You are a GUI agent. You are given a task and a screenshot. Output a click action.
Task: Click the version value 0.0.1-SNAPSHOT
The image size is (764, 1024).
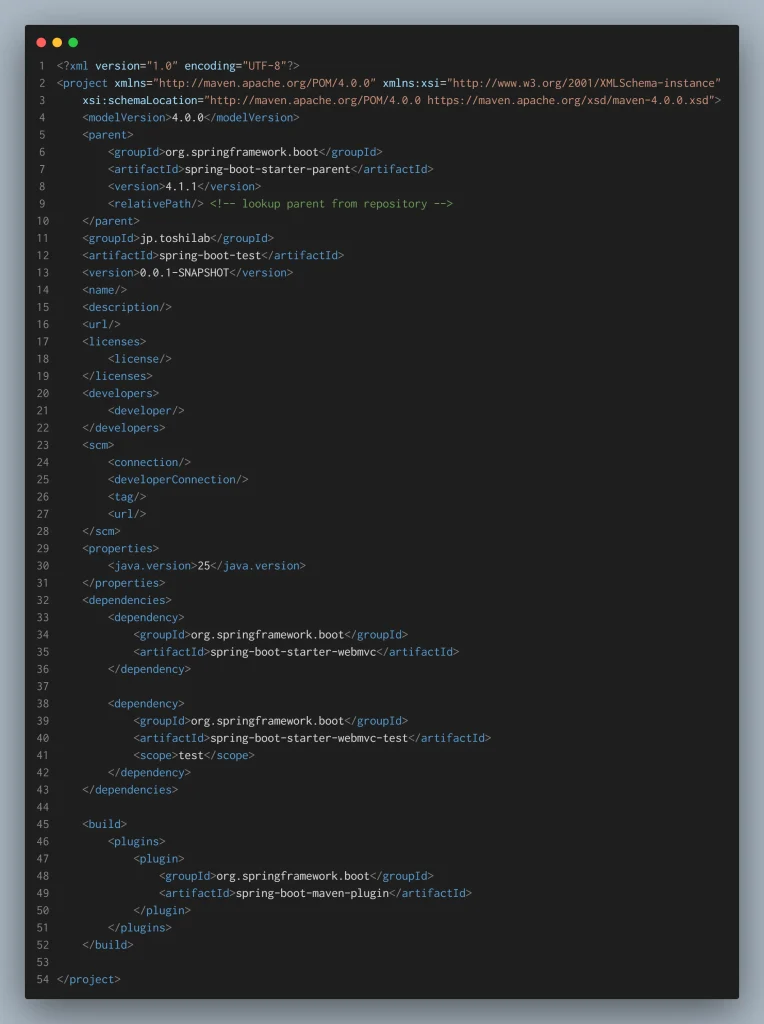[184, 272]
